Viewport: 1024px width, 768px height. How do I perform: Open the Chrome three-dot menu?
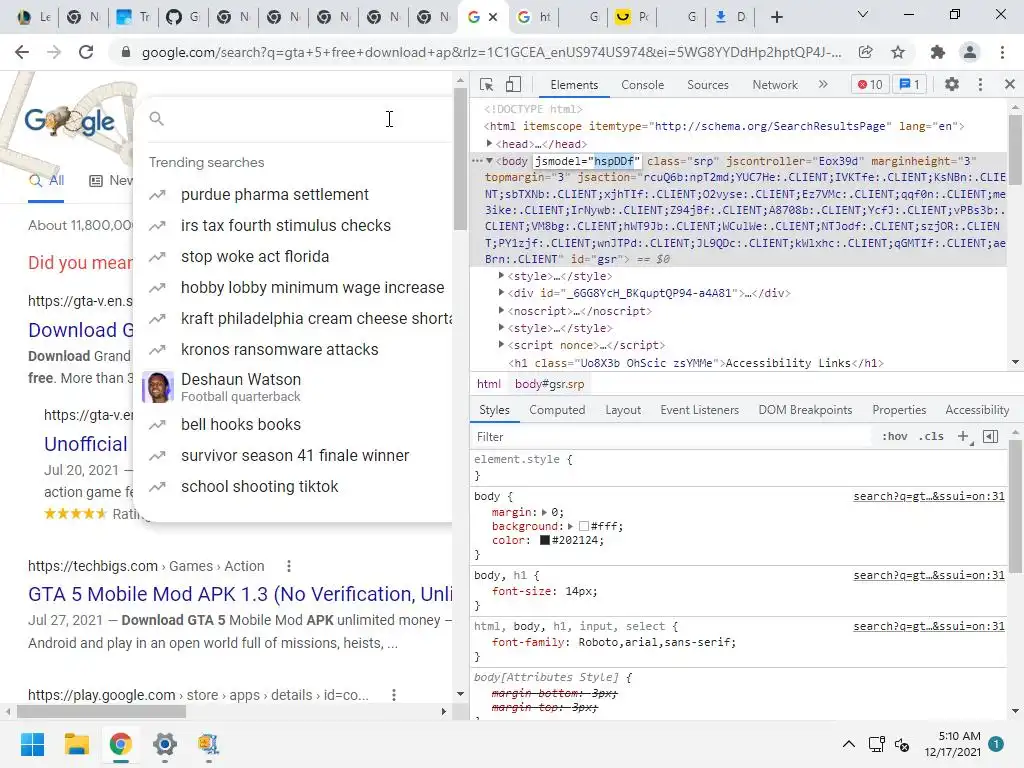1002,52
